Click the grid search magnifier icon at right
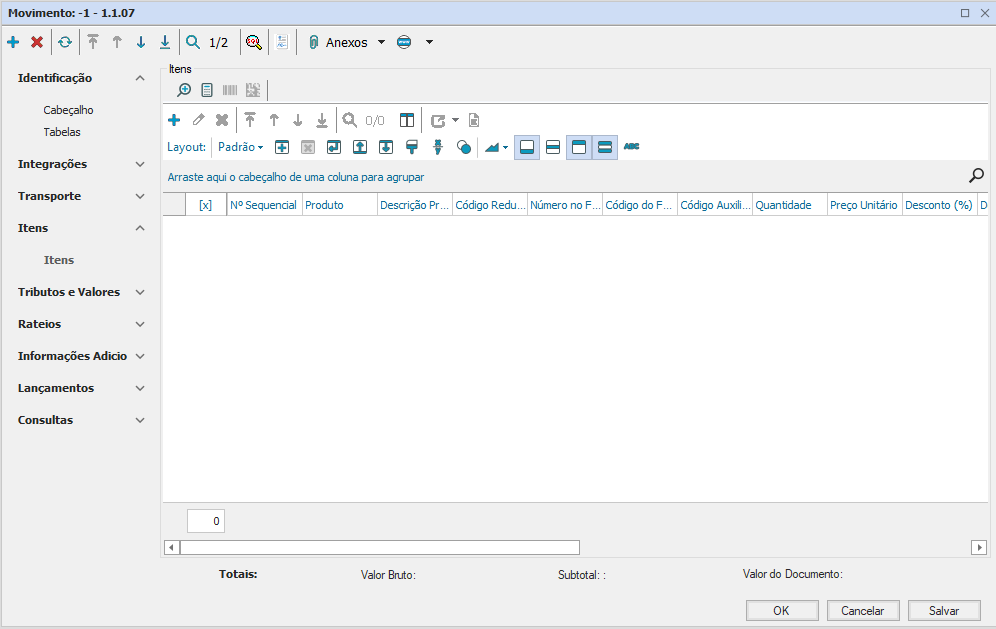 click(x=976, y=176)
